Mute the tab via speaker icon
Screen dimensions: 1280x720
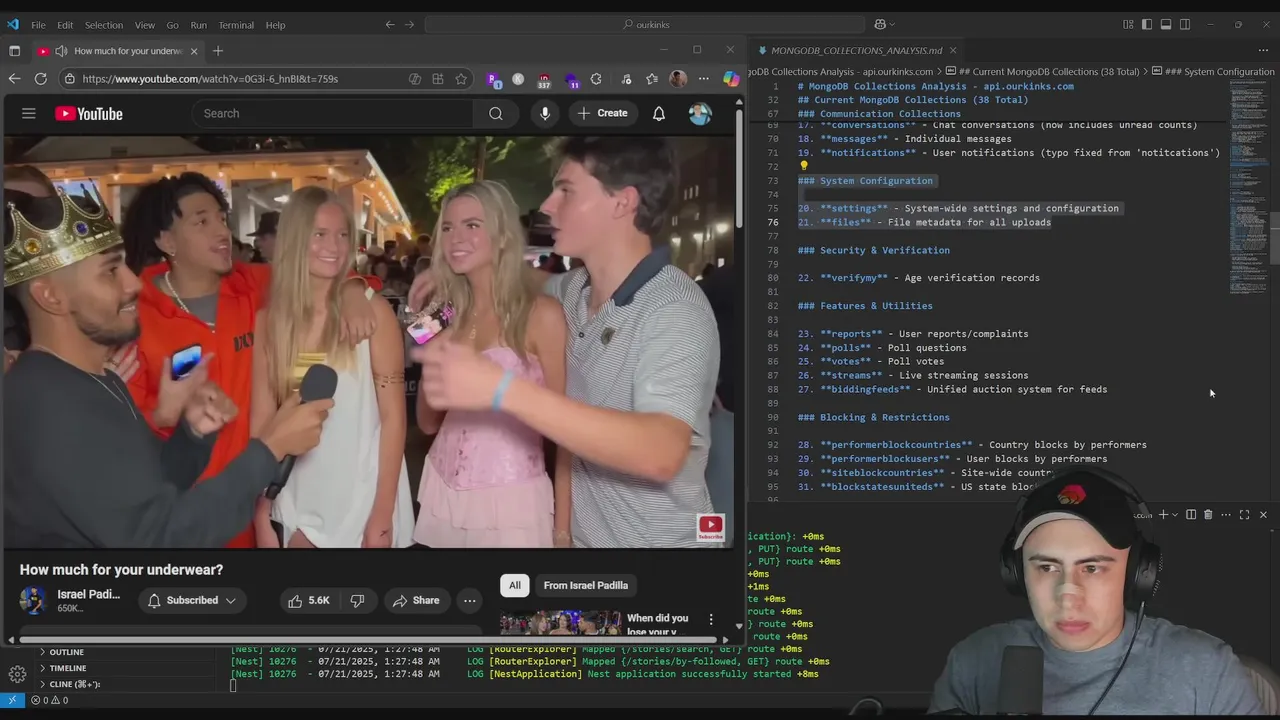(x=61, y=51)
